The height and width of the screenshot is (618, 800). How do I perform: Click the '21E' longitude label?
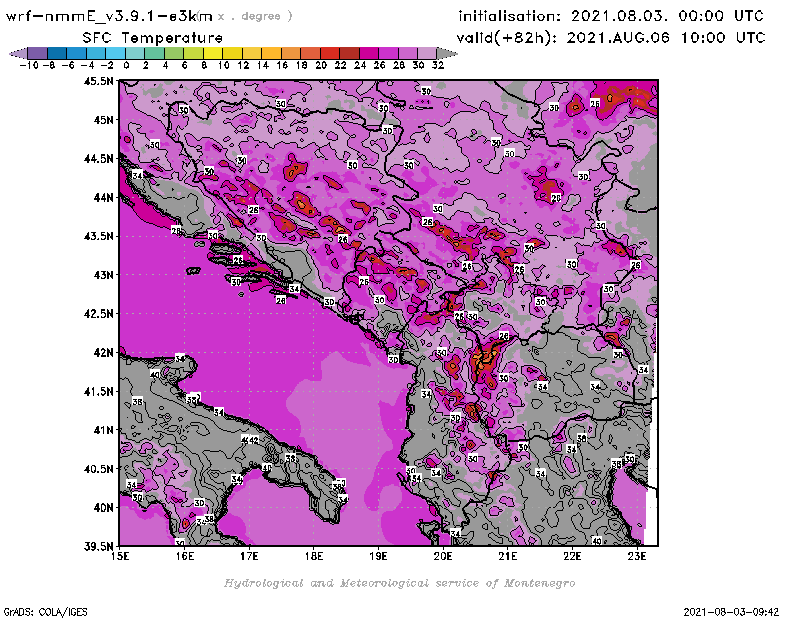tap(508, 556)
